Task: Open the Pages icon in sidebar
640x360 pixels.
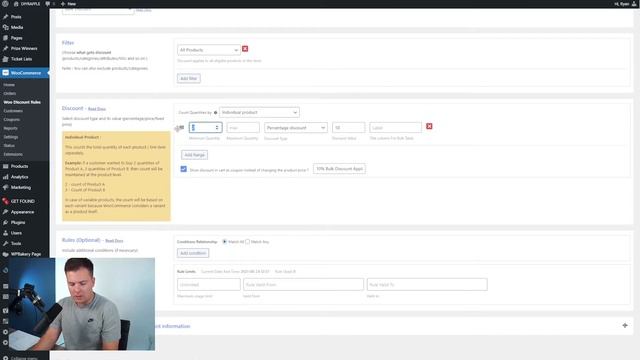Action: [x=5, y=38]
